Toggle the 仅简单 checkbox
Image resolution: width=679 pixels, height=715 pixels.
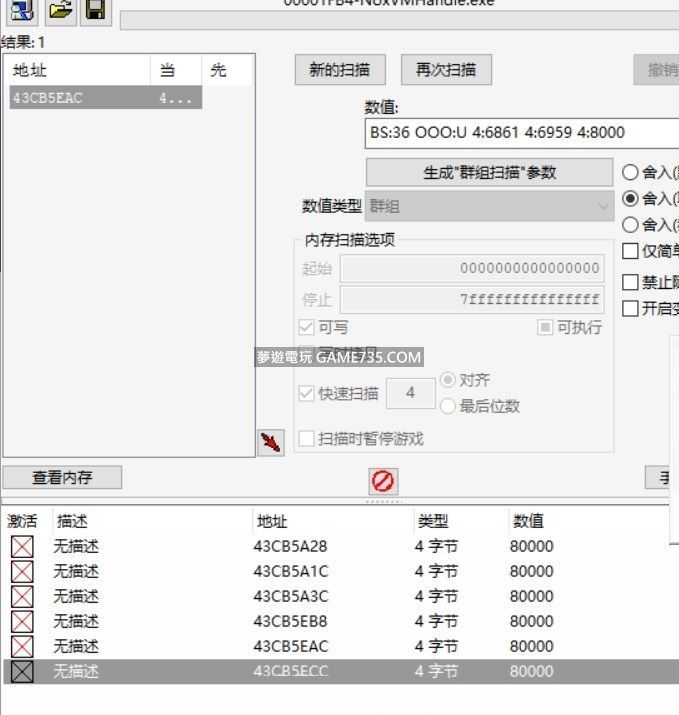630,251
